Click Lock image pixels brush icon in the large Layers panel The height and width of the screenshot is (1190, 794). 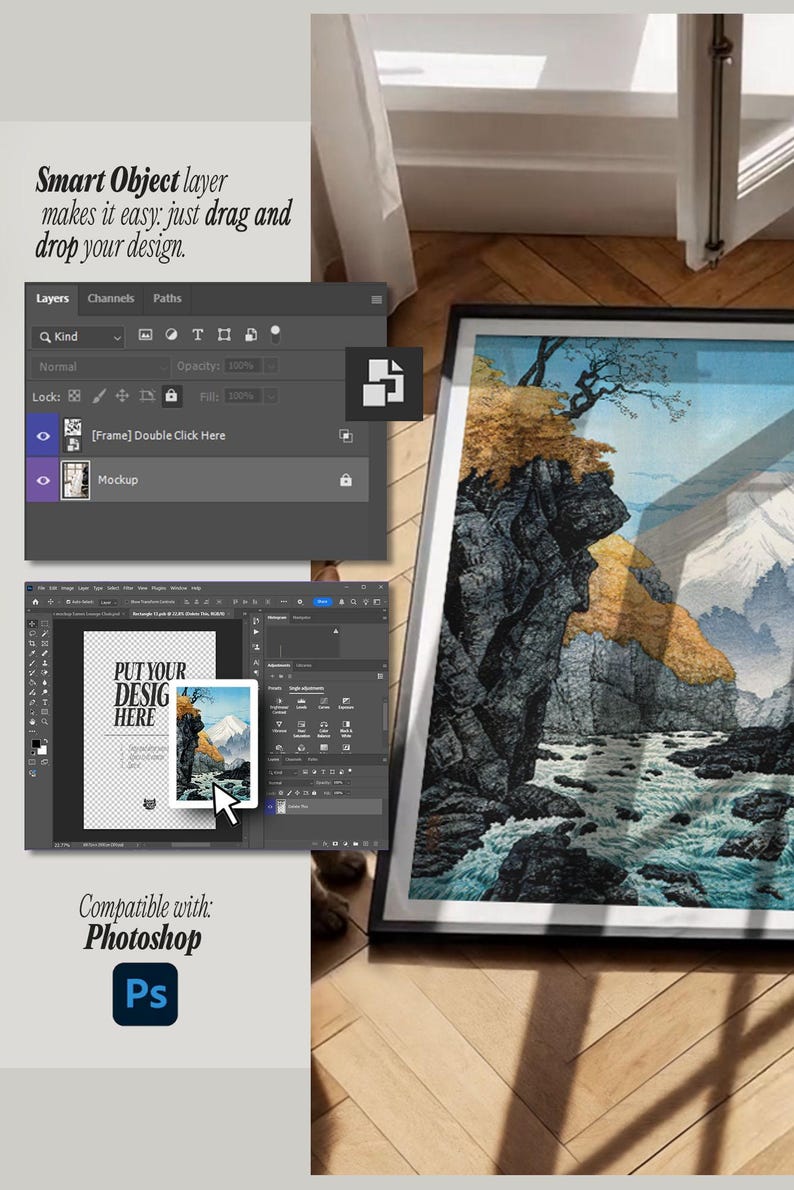(x=99, y=396)
